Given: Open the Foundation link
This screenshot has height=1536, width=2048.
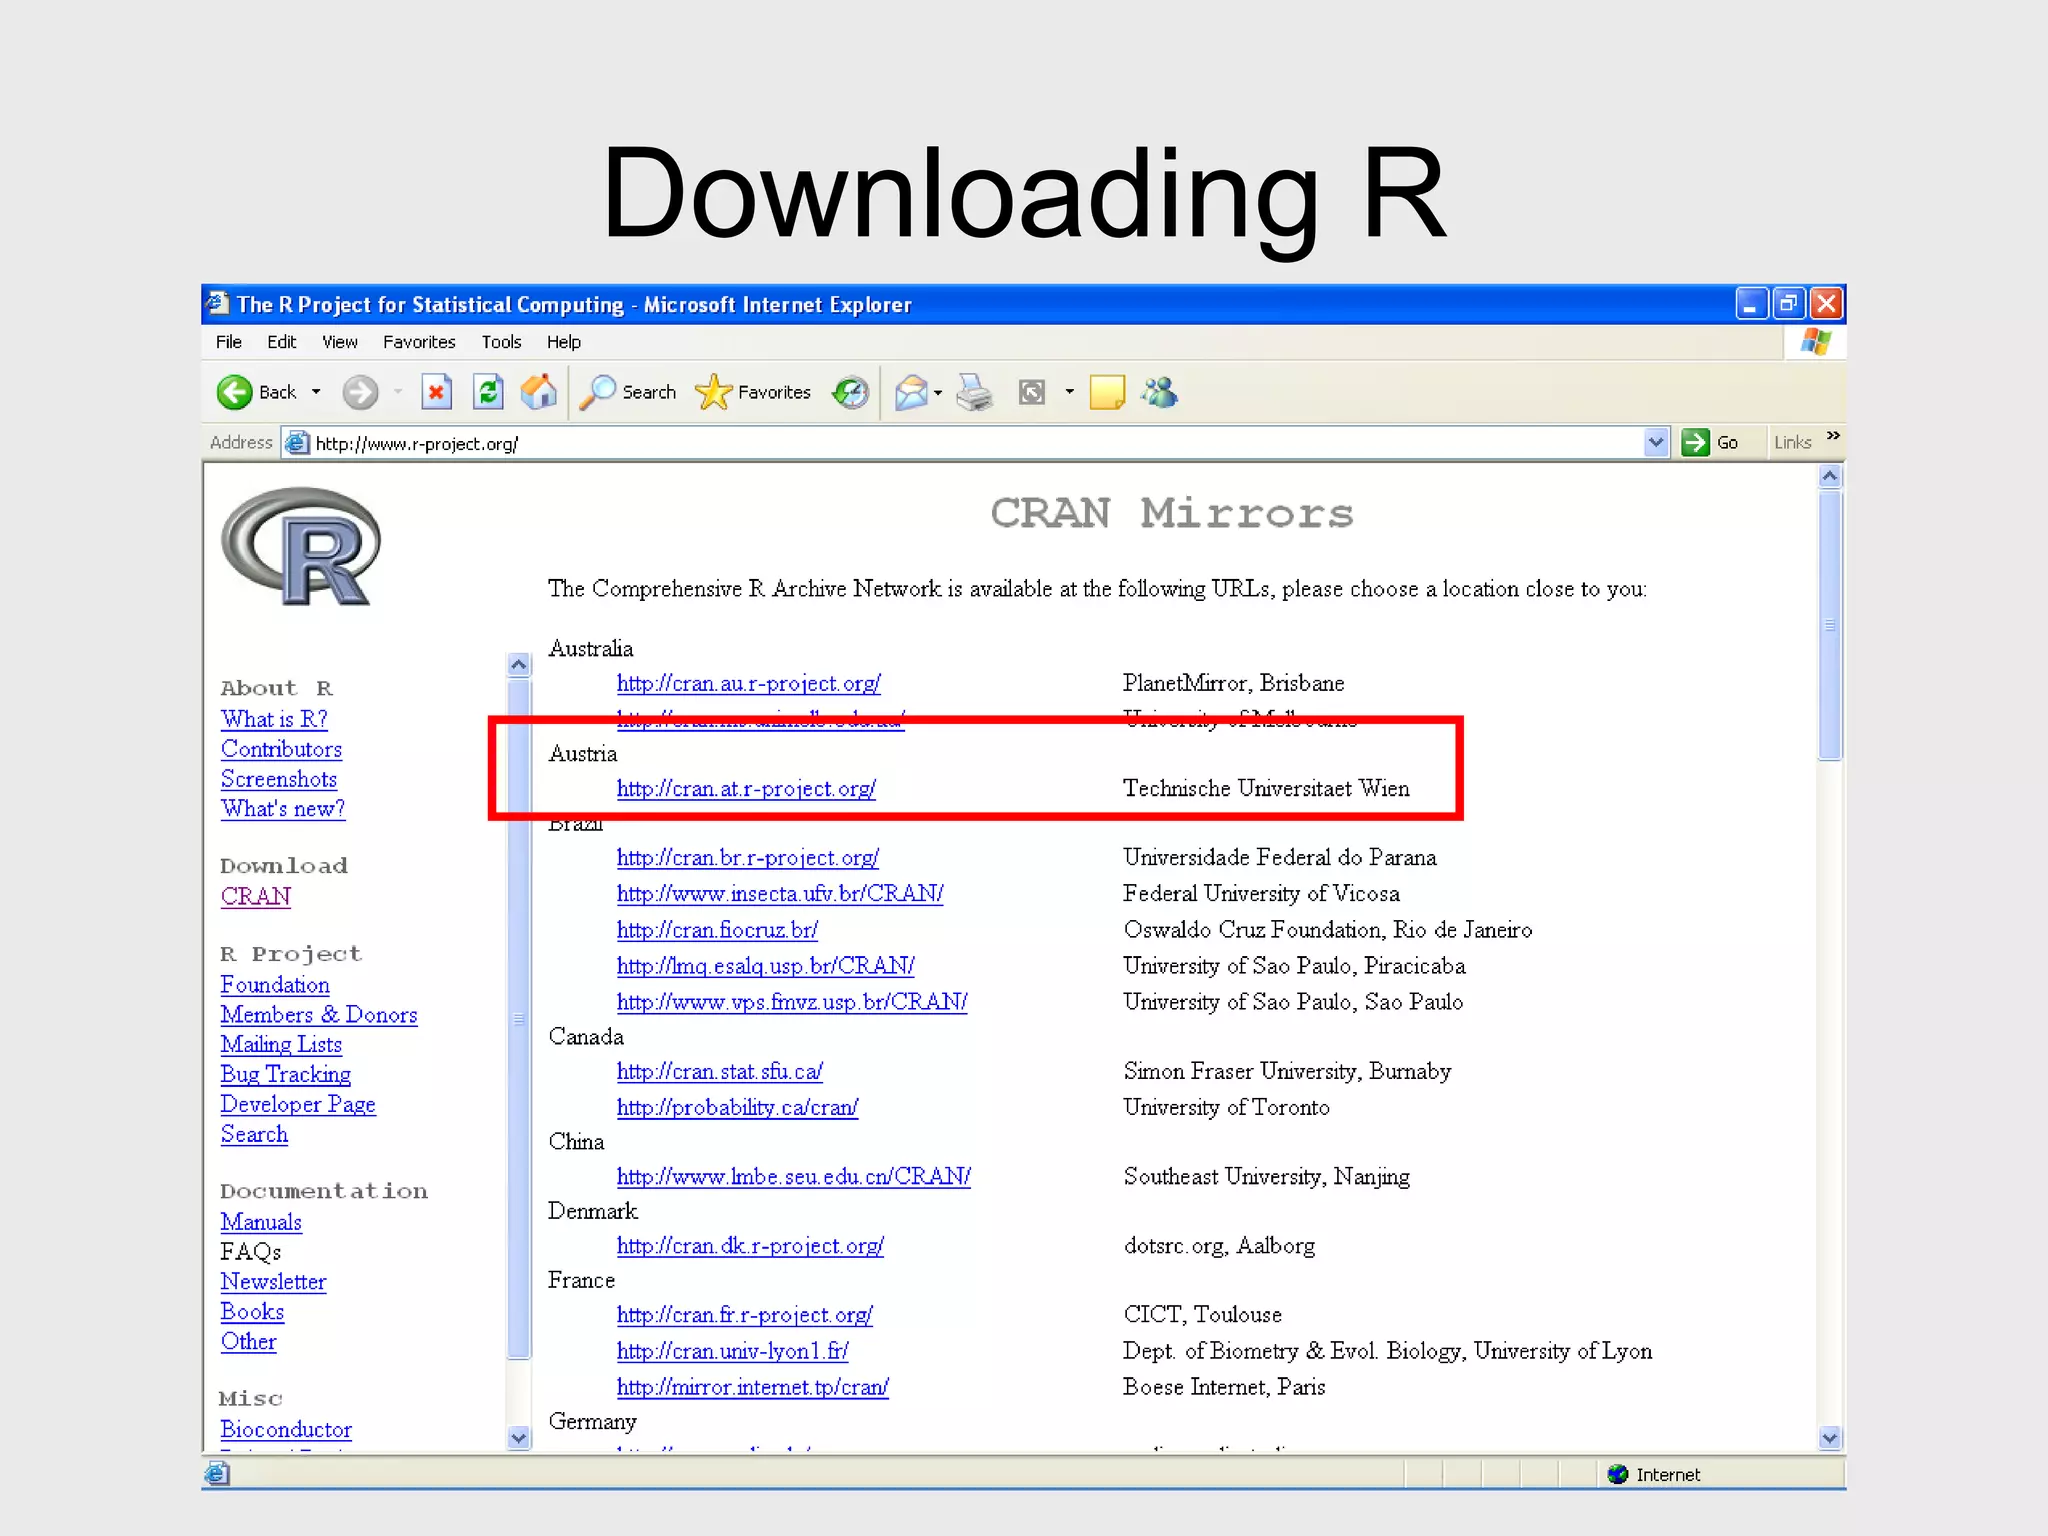Looking at the screenshot, I should click(275, 985).
